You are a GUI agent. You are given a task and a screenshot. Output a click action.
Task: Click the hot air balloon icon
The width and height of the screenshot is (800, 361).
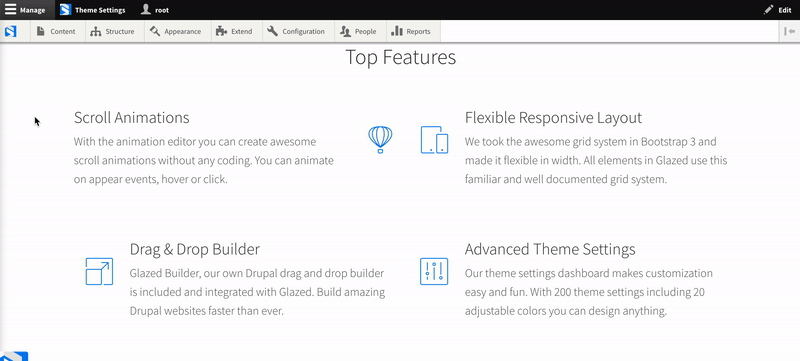tap(380, 140)
